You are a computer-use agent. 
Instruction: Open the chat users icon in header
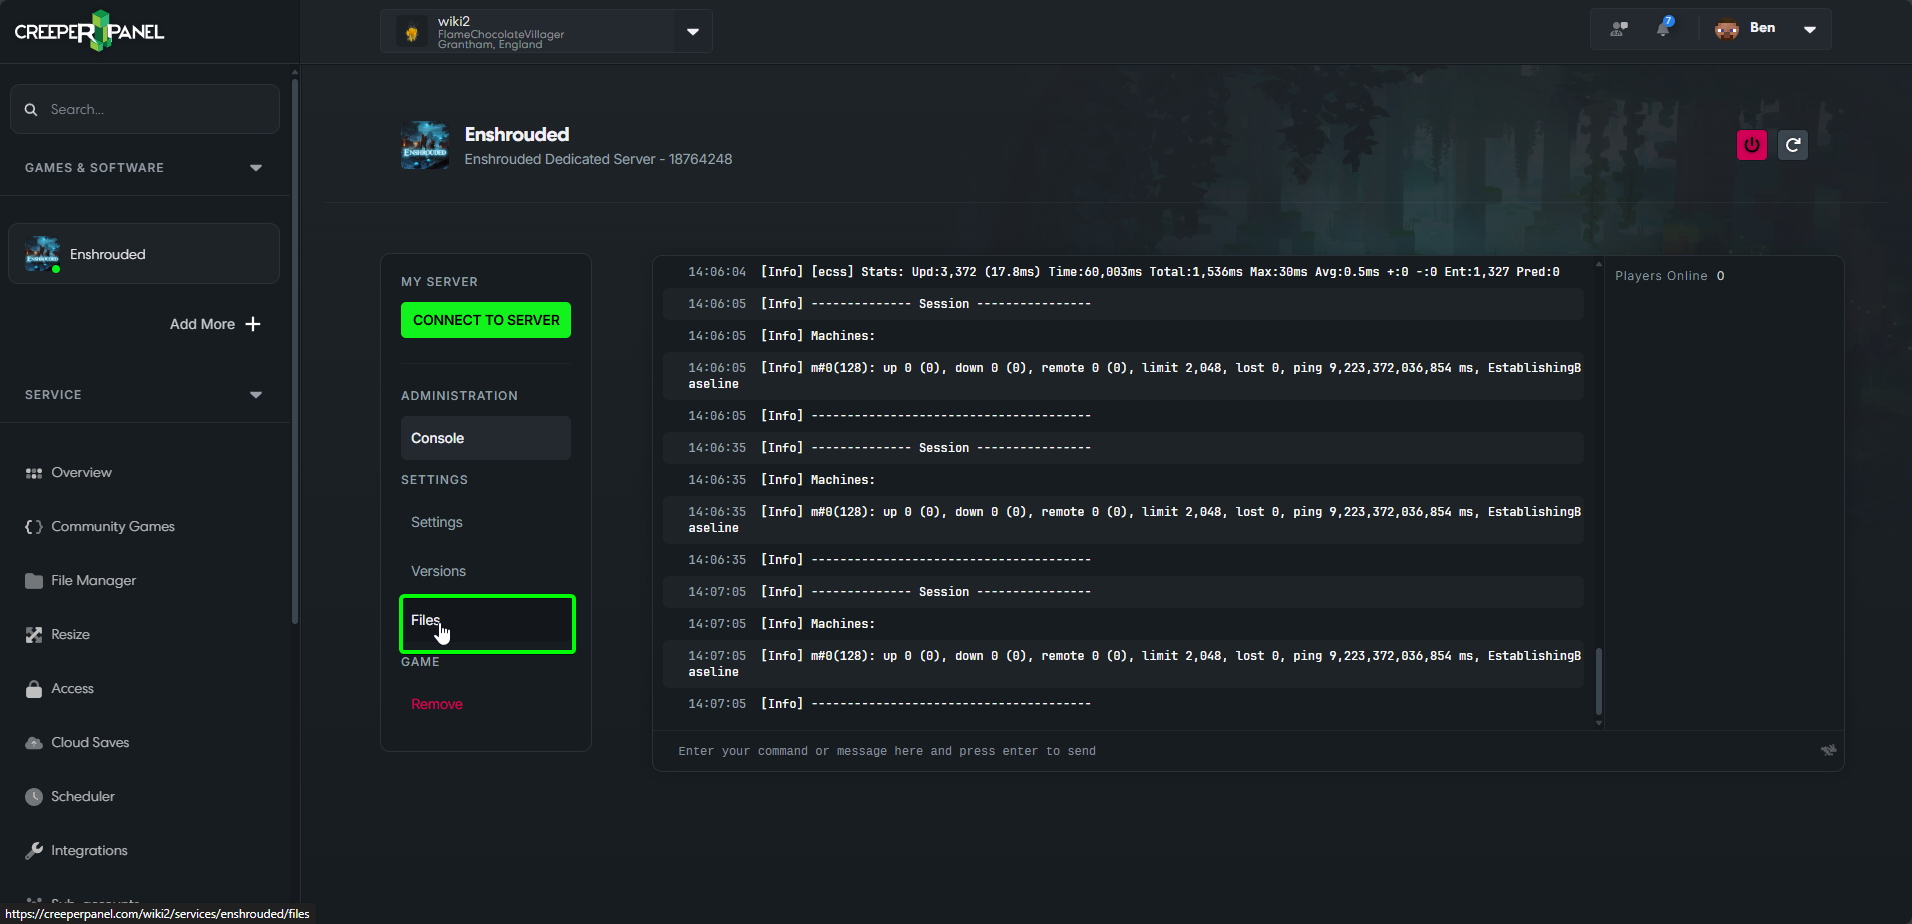[1619, 29]
